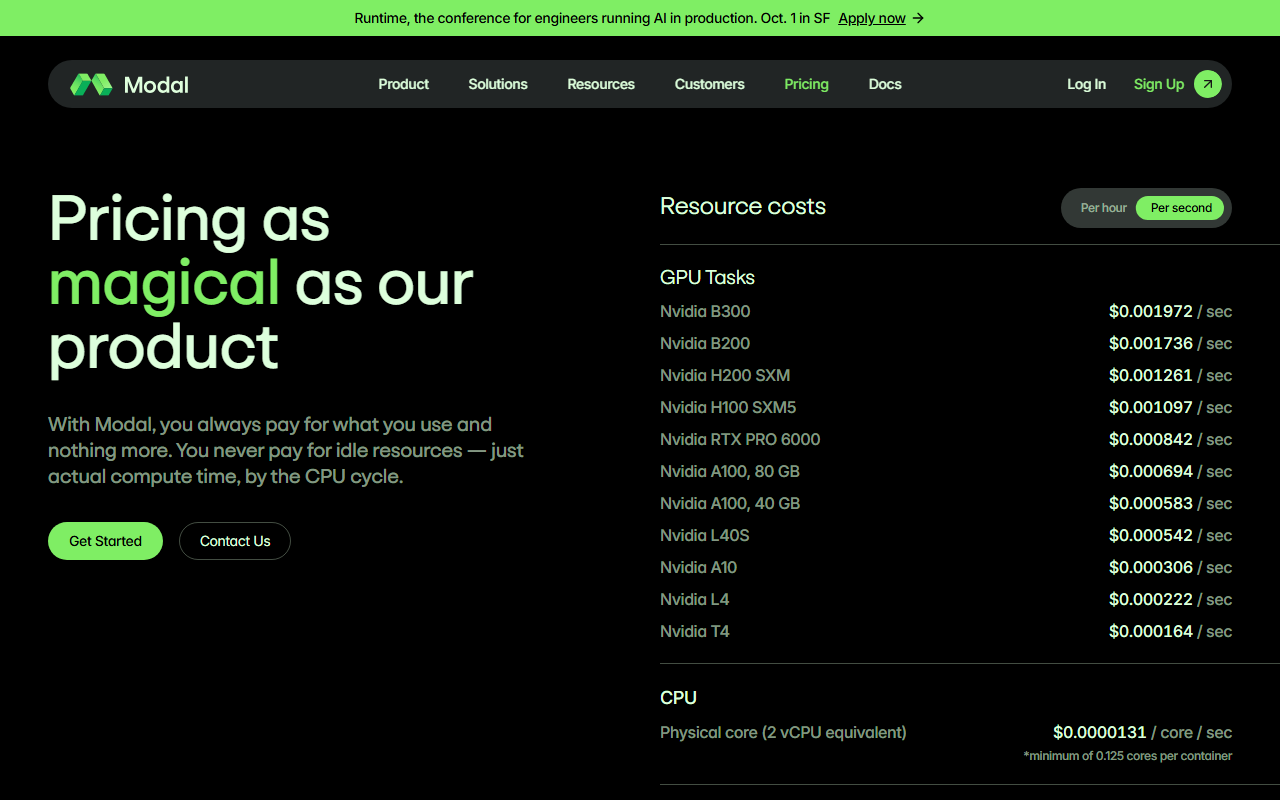Click the $0.000222 / sec price
The height and width of the screenshot is (800, 1280).
pos(1170,599)
